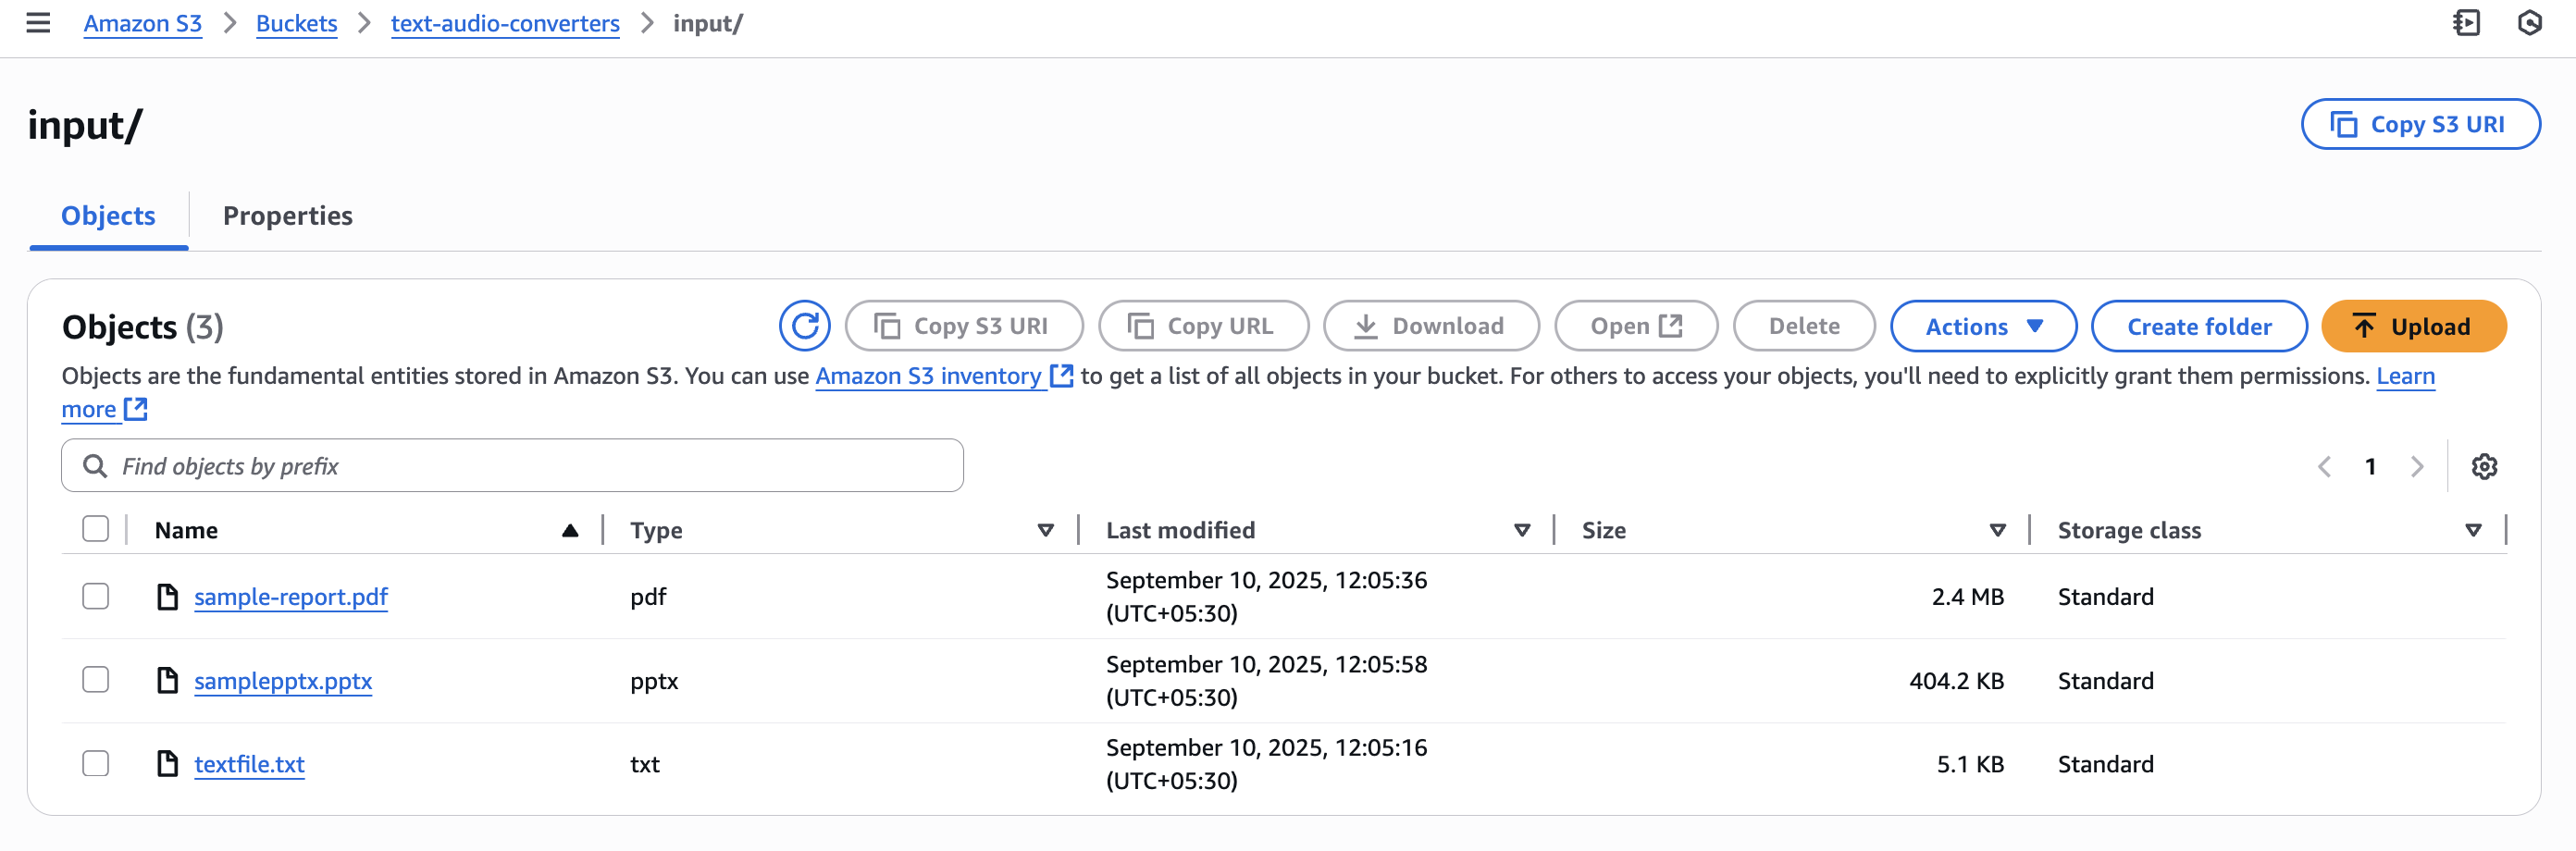2576x851 pixels.
Task: Click Copy S3 URI button at top right
Action: [x=2420, y=124]
